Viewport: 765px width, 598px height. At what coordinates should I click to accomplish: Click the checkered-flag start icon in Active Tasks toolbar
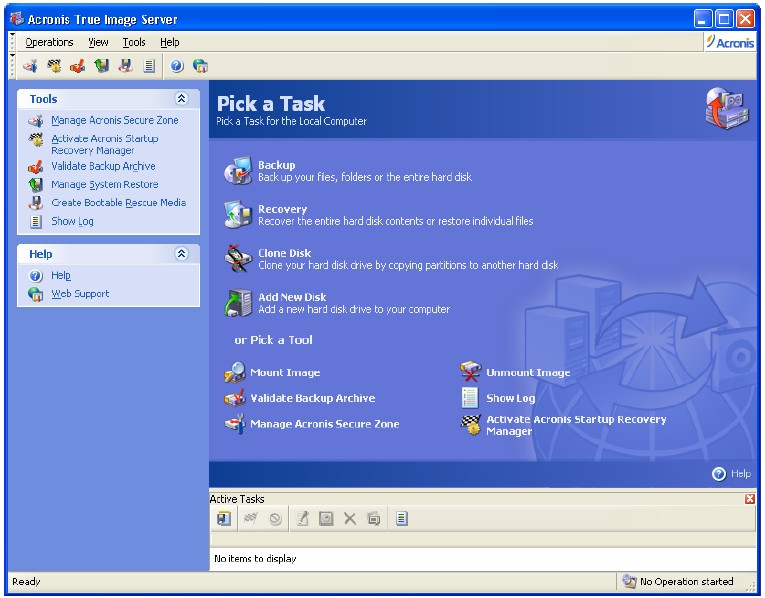coord(251,518)
